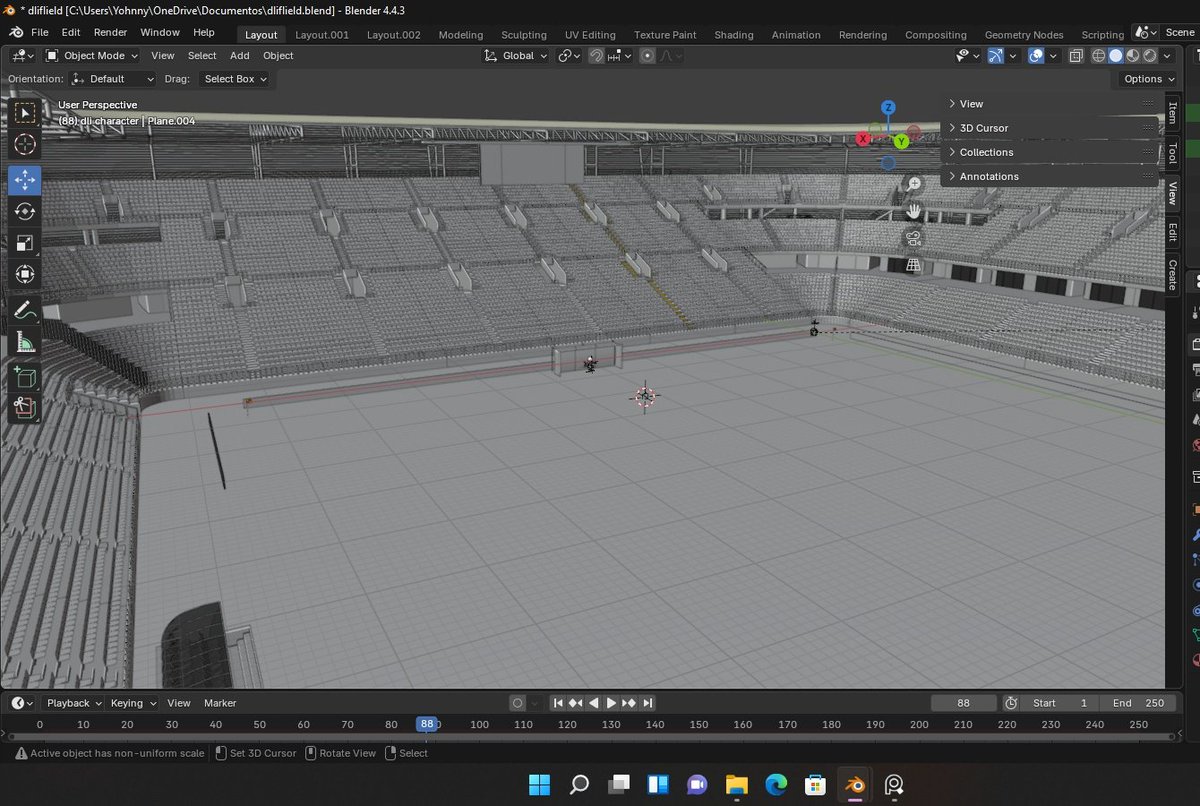Open the Add menu in viewport header
This screenshot has width=1200, height=806.
point(240,56)
